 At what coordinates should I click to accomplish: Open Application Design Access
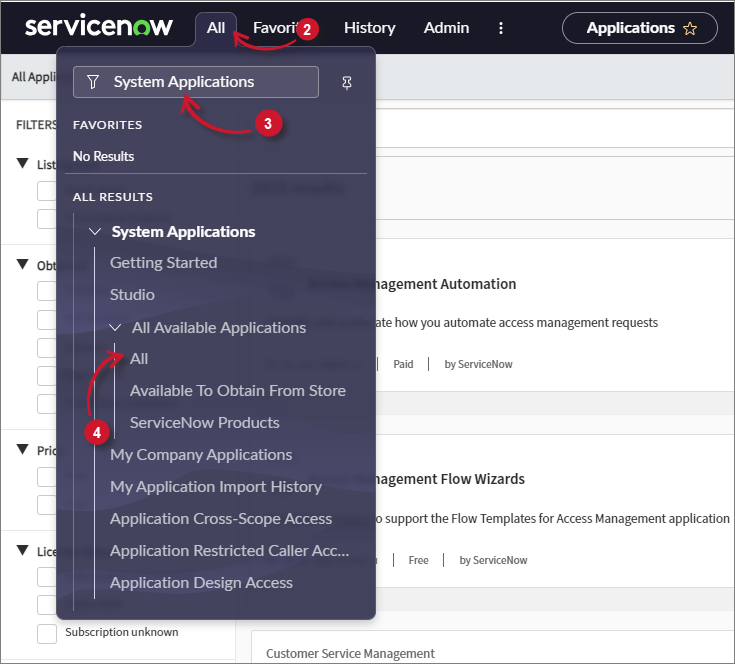point(201,582)
